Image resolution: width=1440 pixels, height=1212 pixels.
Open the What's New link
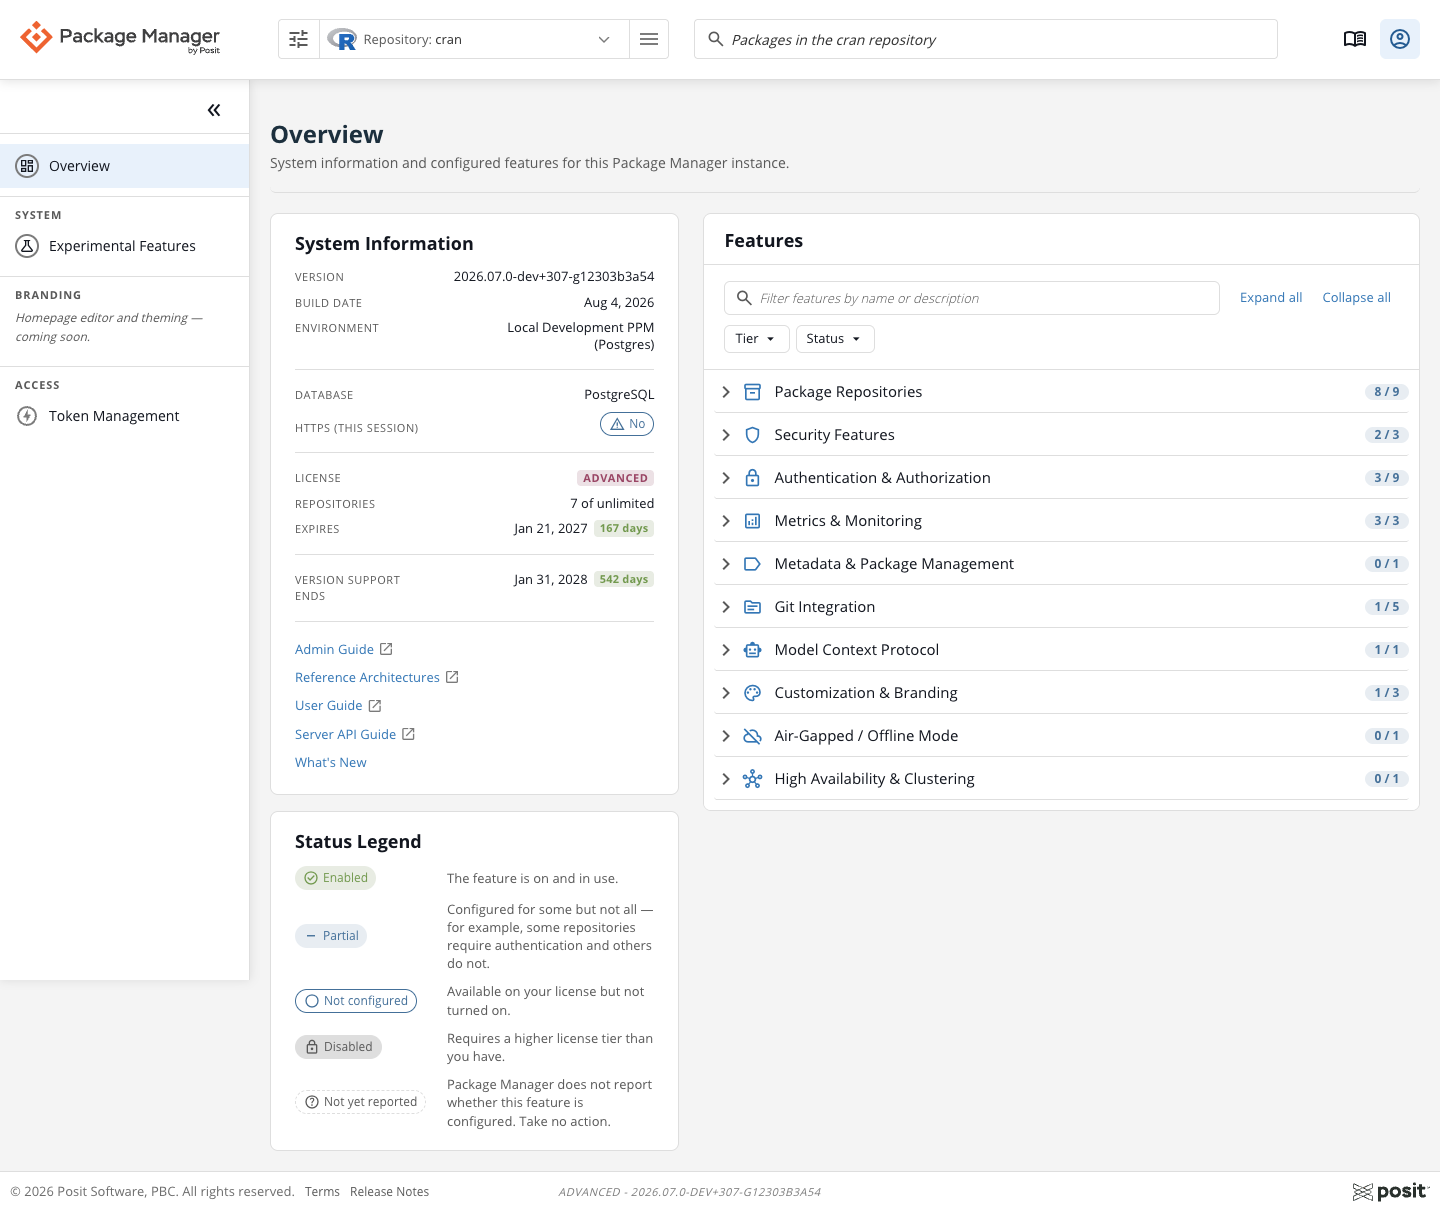tap(330, 763)
